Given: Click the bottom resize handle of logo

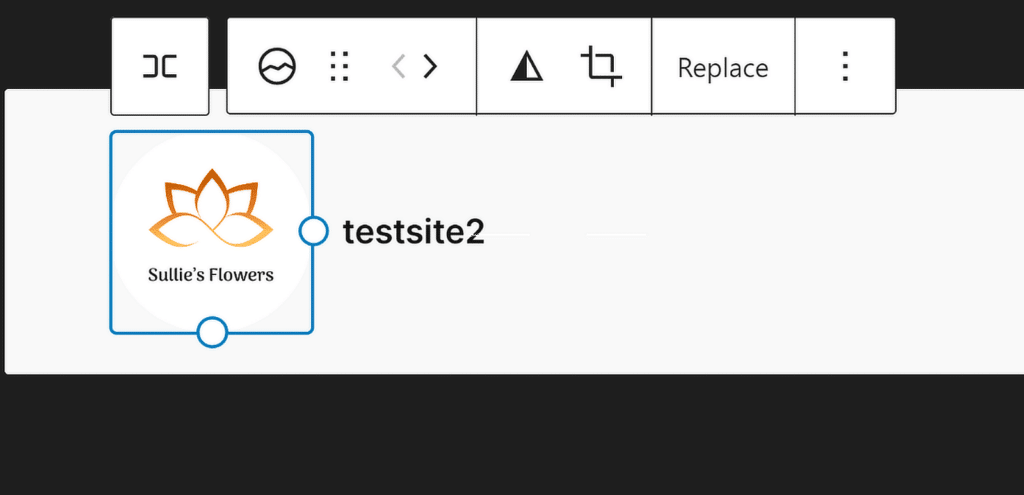Looking at the screenshot, I should [x=212, y=332].
